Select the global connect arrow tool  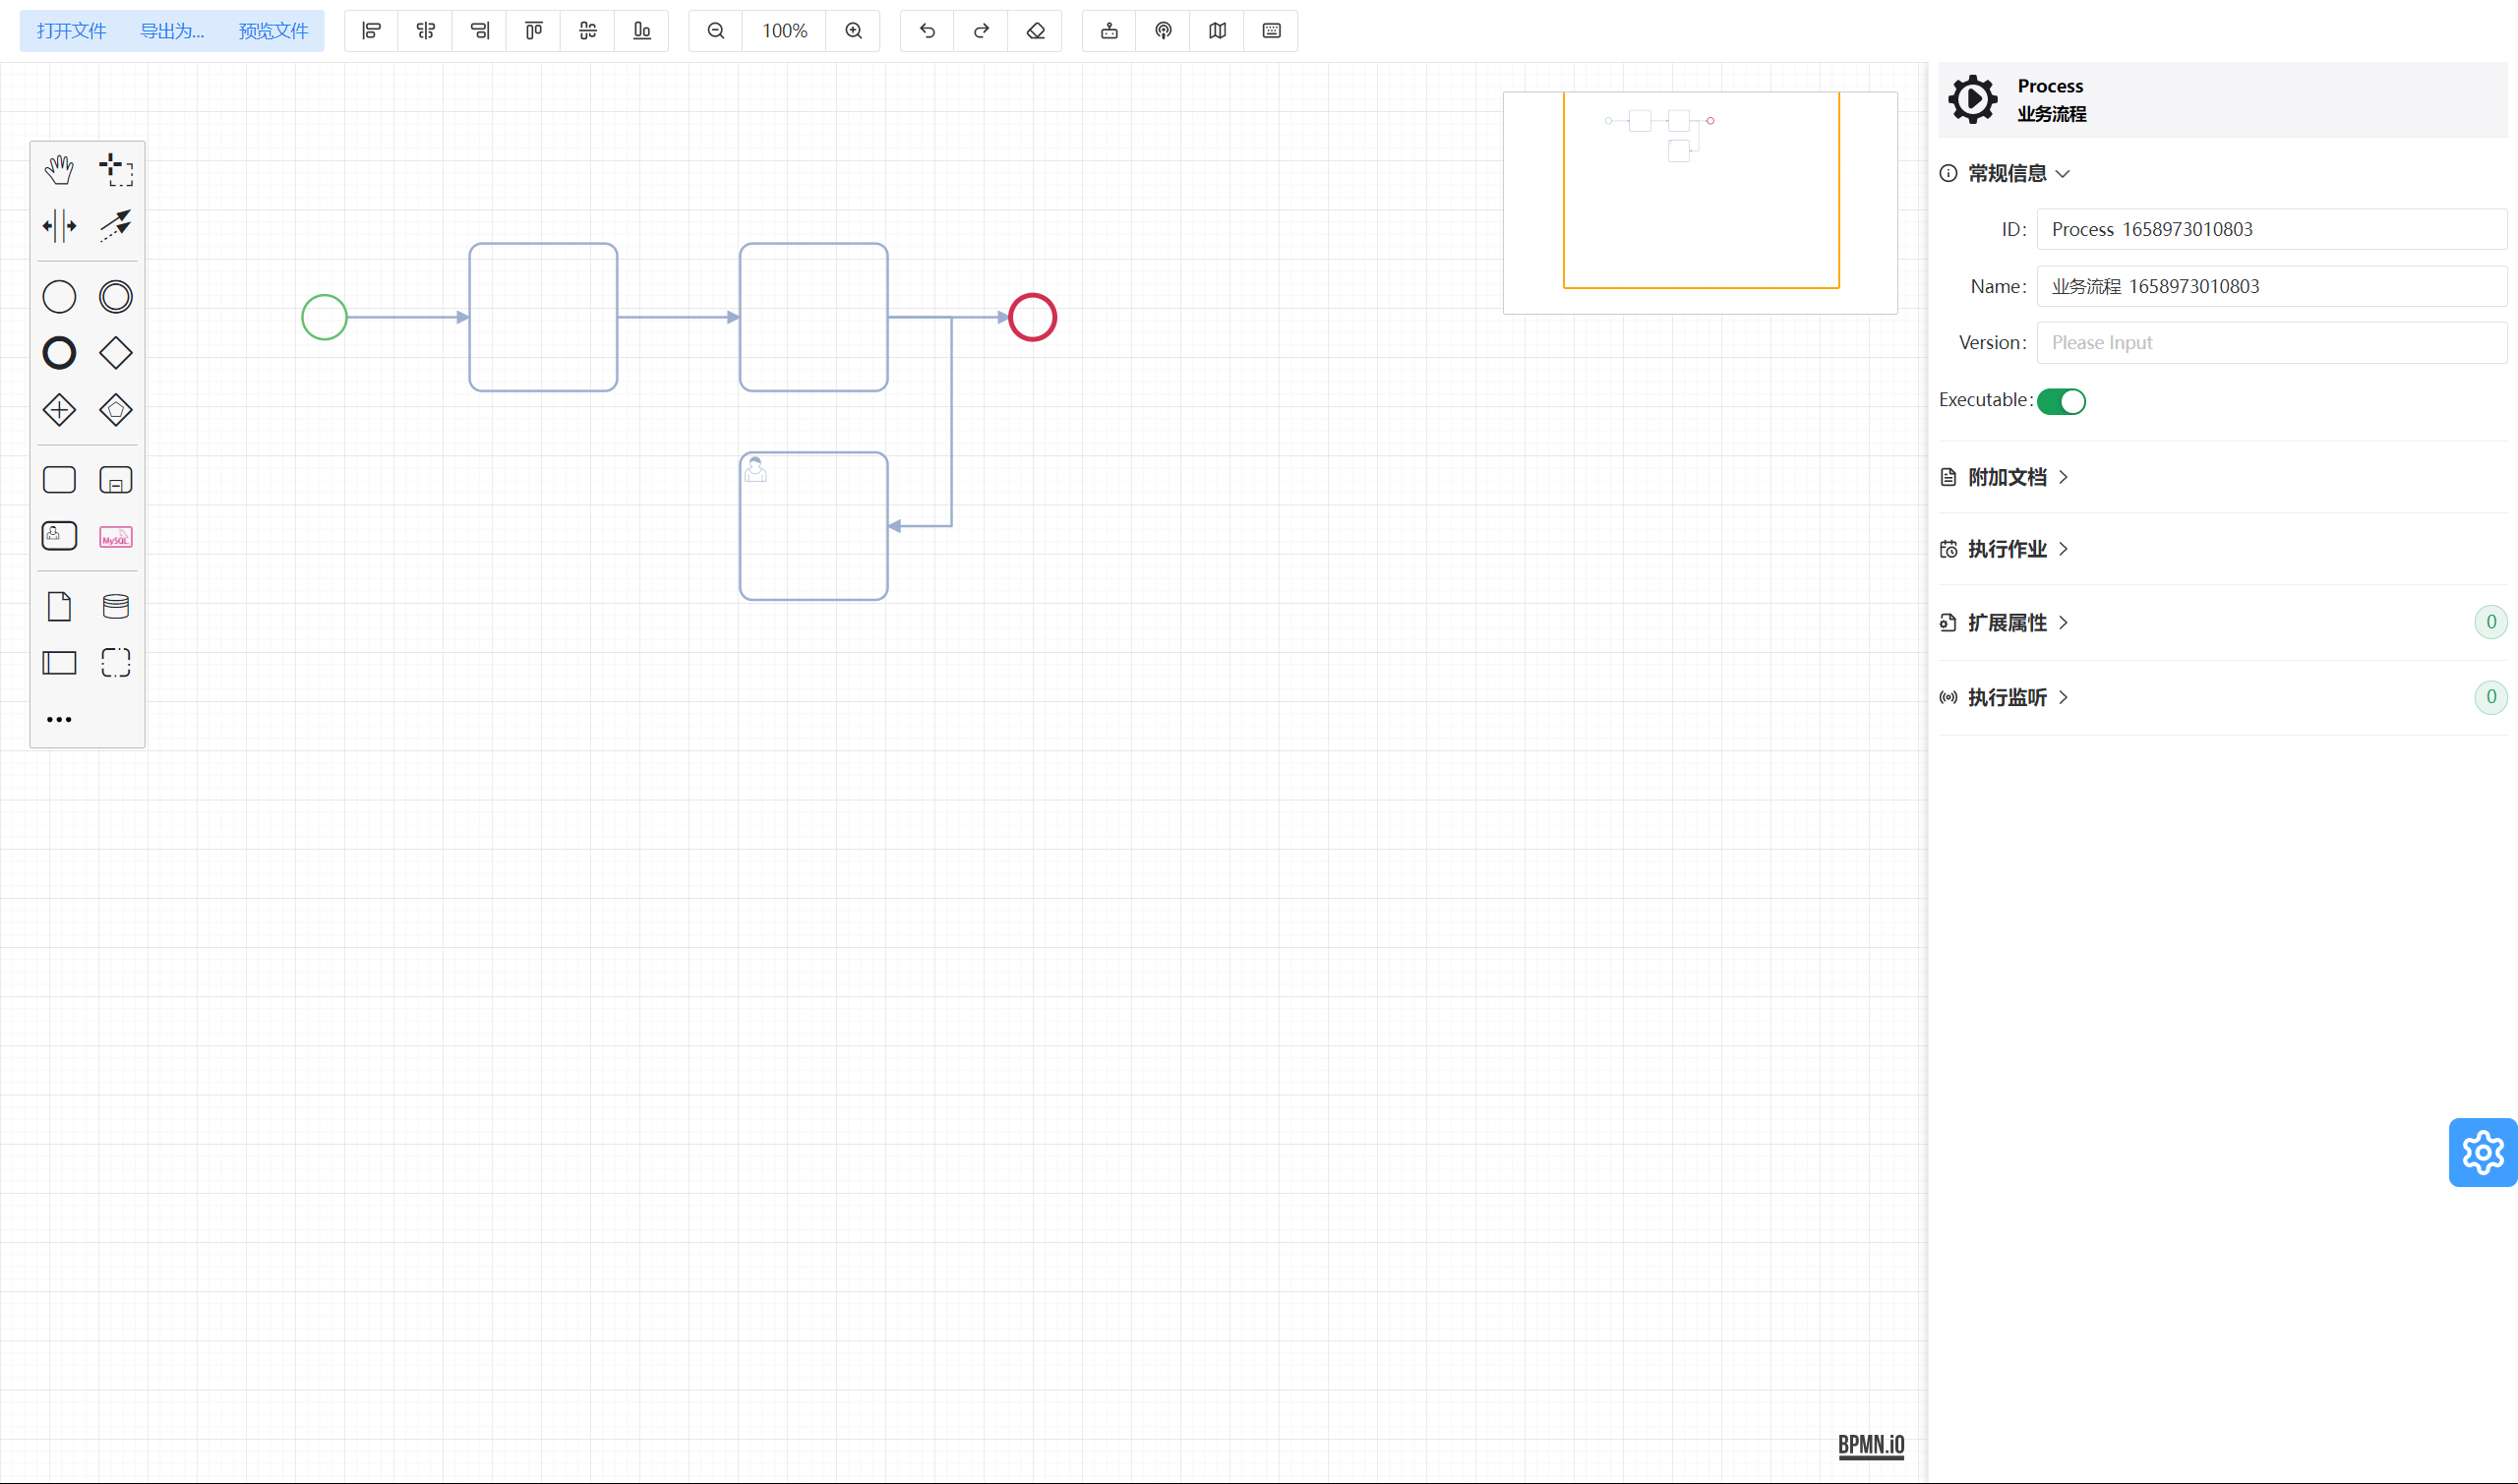[116, 225]
